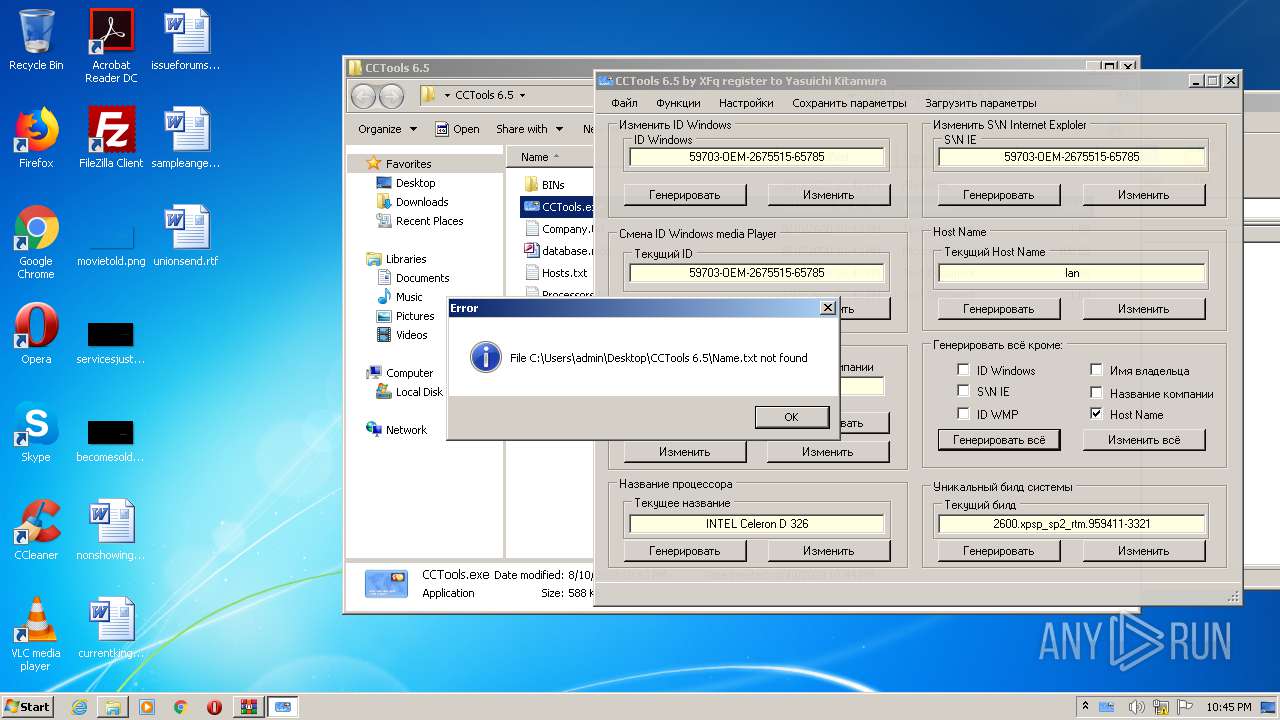Click Internet Explorer taskbar icon
The image size is (1280, 720).
point(79,706)
